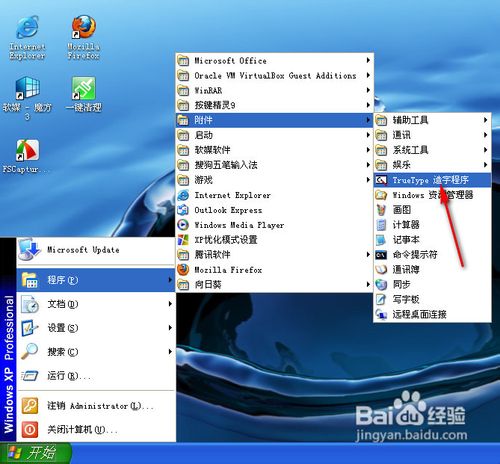
Task: Open the 向日葵 menu item
Action: coord(274,285)
